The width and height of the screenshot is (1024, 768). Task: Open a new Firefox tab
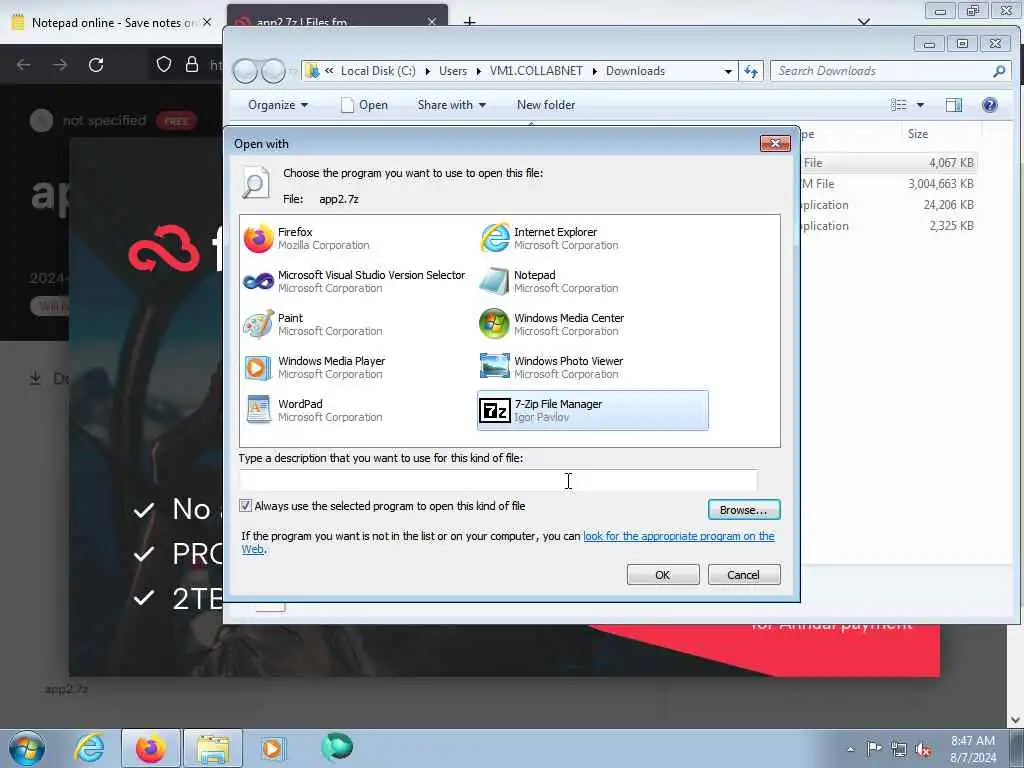pyautogui.click(x=469, y=22)
